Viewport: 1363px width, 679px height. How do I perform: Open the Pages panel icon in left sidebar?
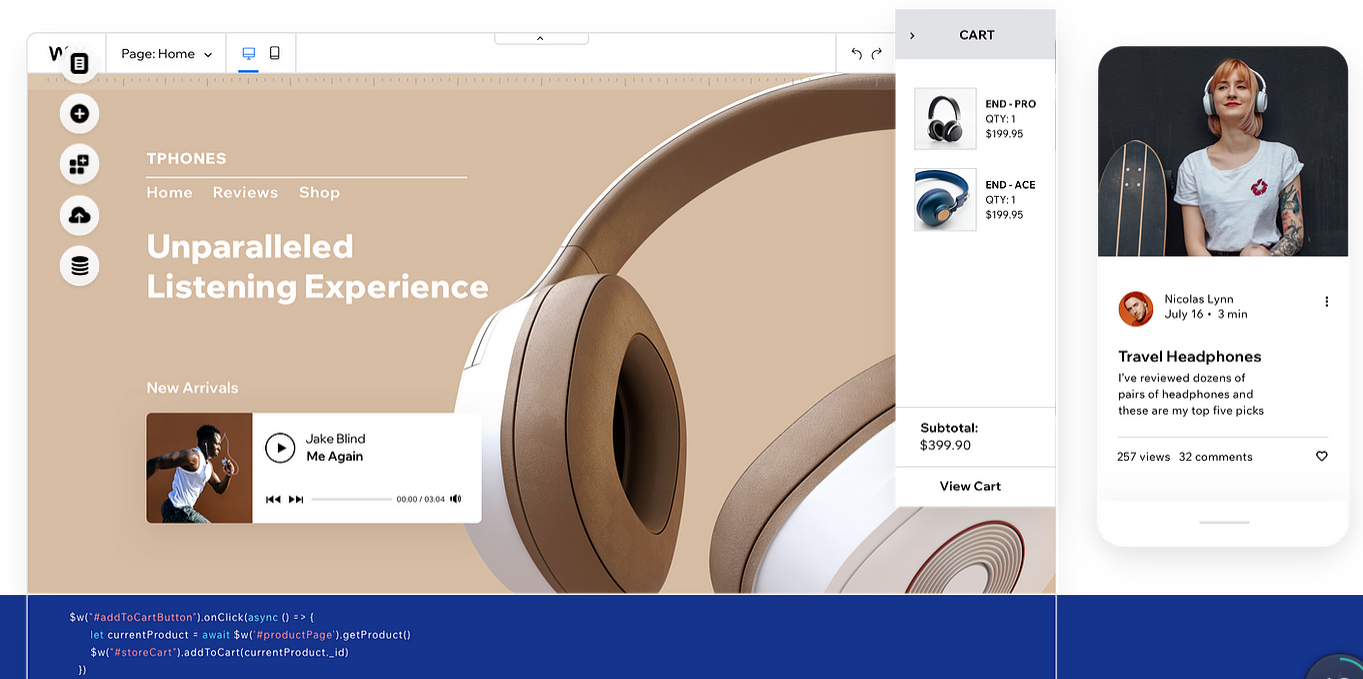tap(79, 63)
